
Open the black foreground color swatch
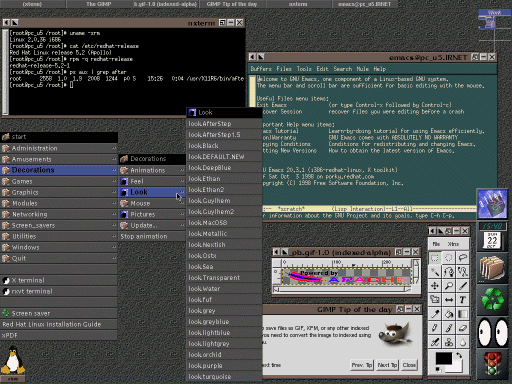coord(444,359)
